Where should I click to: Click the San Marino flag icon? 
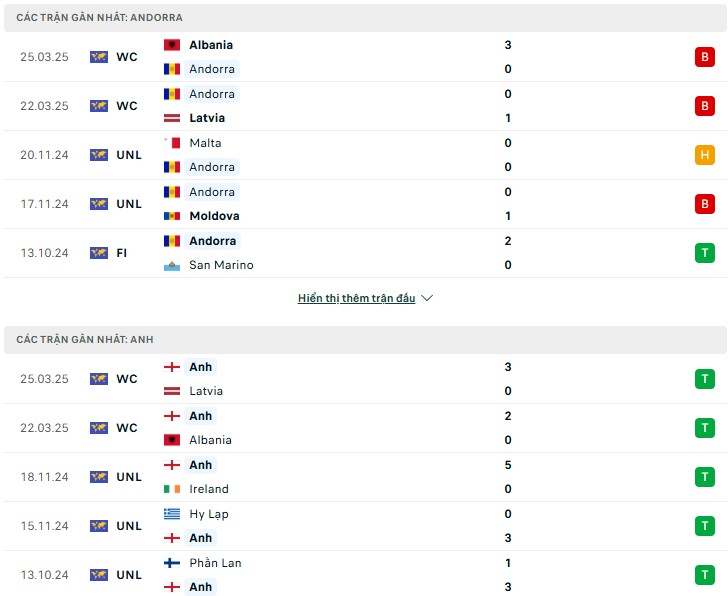(172, 265)
